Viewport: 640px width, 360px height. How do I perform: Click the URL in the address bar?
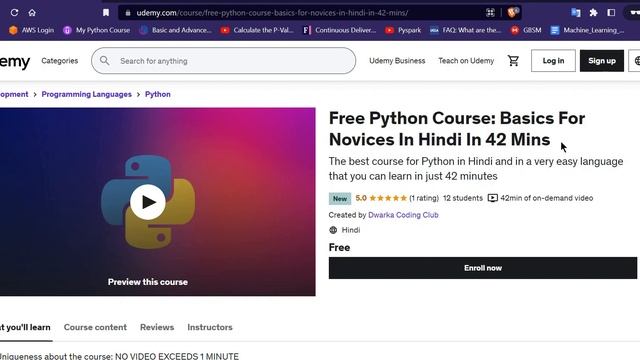tap(272, 13)
